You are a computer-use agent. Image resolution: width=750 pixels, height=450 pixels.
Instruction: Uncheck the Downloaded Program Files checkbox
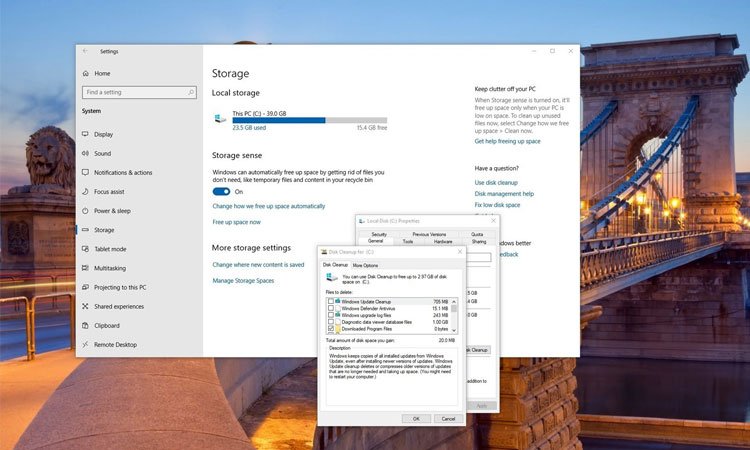331,328
